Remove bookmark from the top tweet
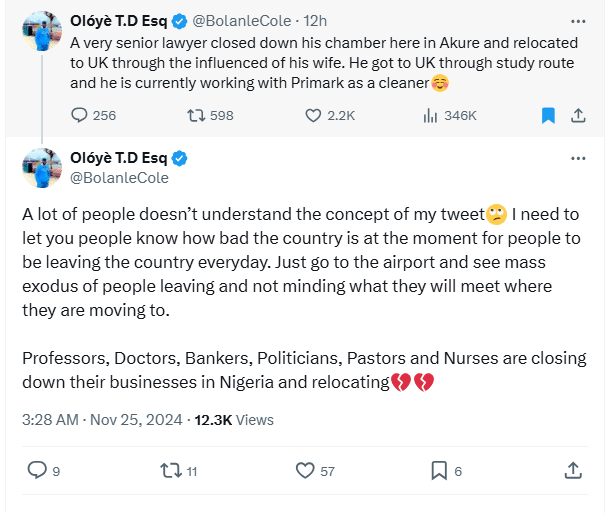This screenshot has height=513, width=609. [548, 116]
